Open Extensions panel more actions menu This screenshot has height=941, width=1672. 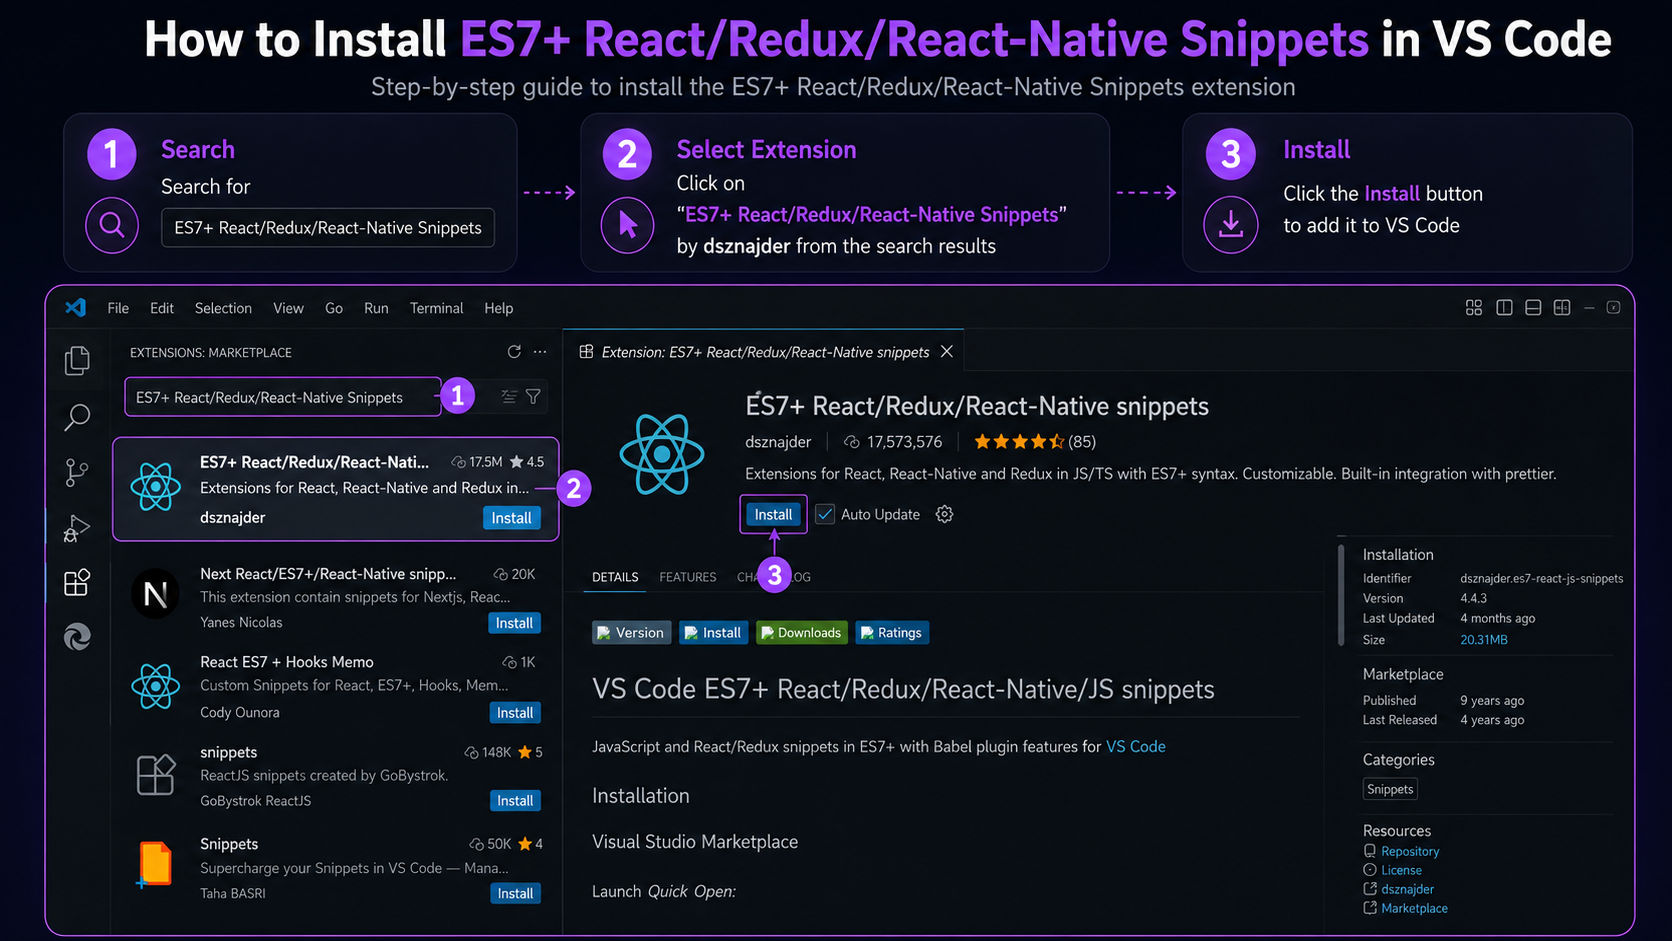[540, 352]
